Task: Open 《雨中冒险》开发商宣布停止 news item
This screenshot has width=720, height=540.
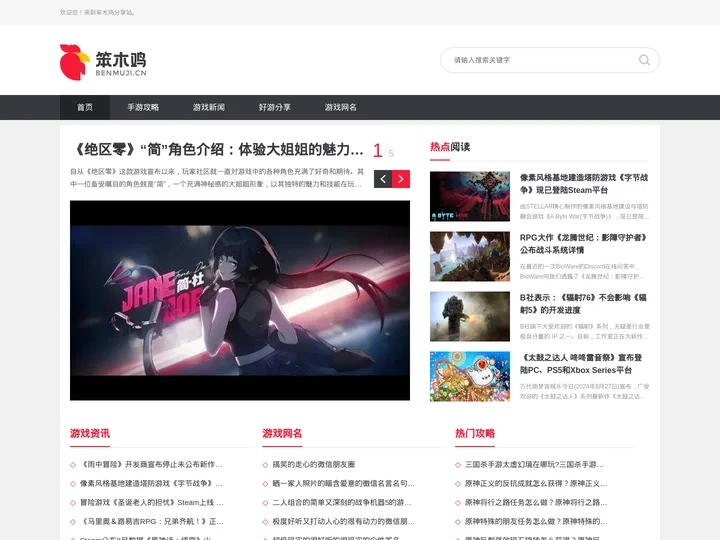Action: [151, 465]
